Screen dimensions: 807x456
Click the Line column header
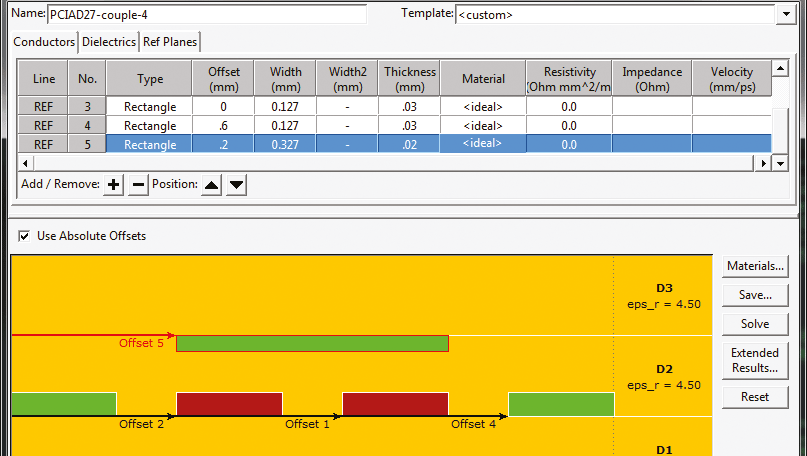click(43, 78)
